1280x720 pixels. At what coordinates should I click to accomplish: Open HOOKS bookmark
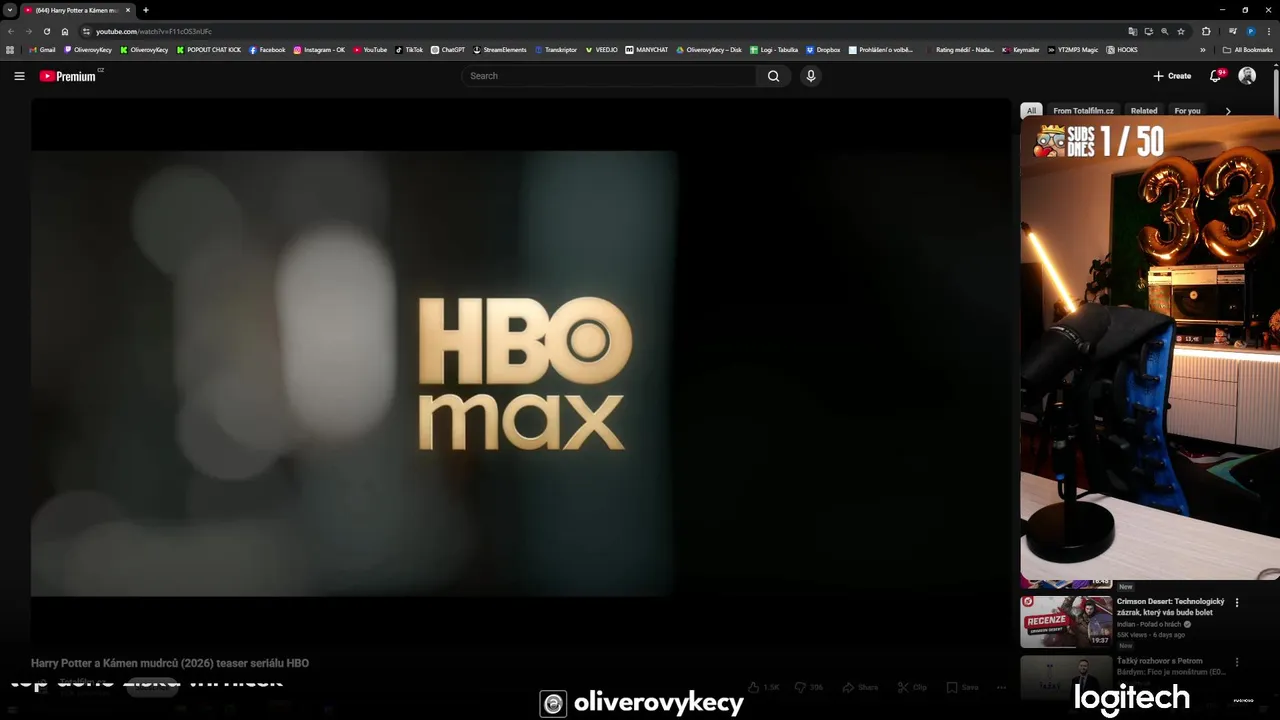click(1122, 49)
